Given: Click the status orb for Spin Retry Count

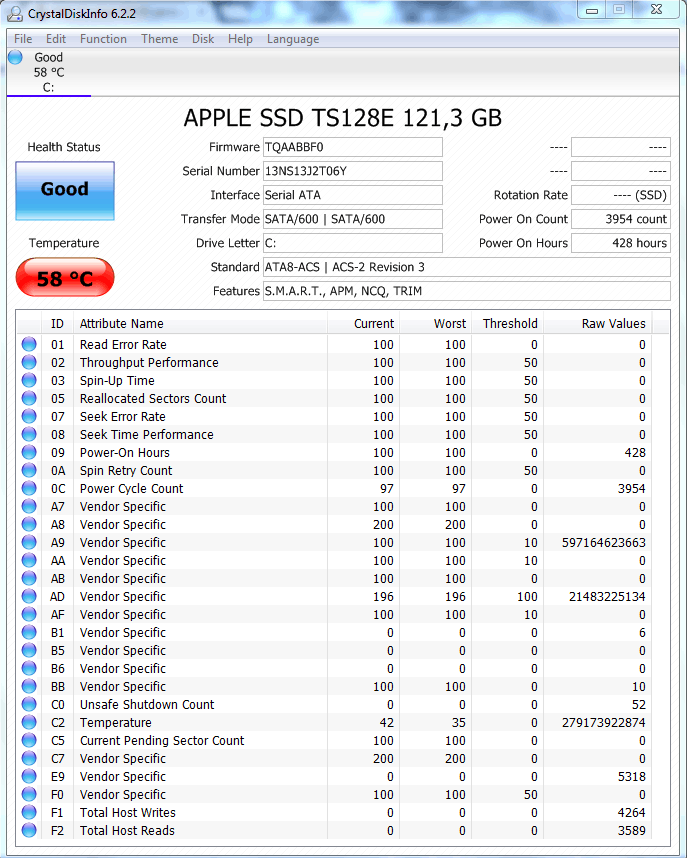Looking at the screenshot, I should [x=29, y=471].
